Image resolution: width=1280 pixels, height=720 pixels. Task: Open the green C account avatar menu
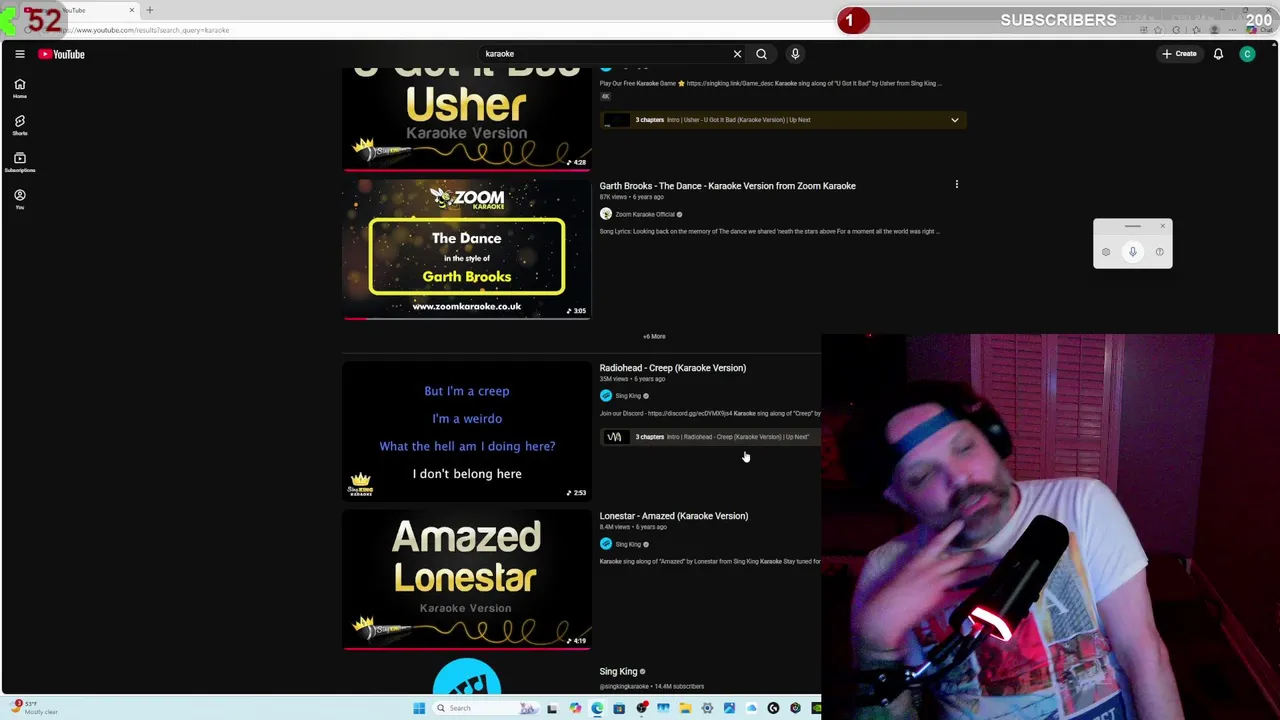click(1247, 54)
